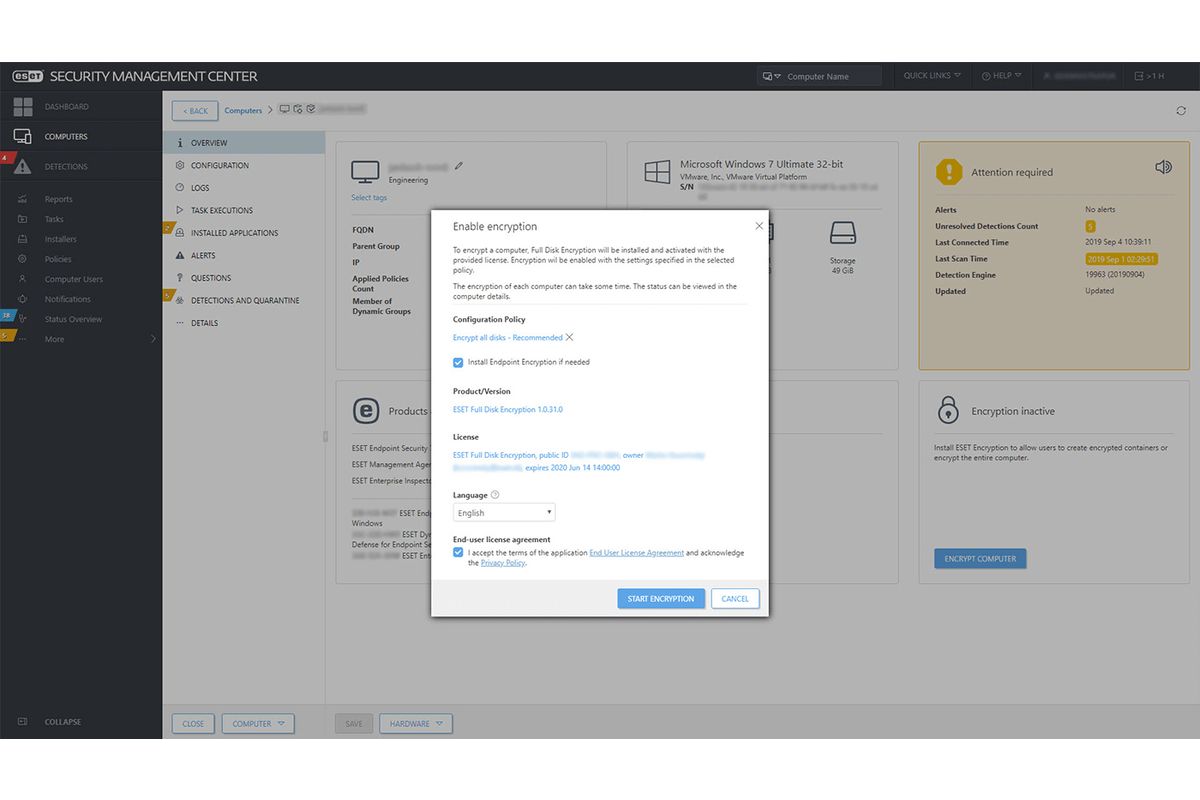Click the Notifications bell icon
1200x800 pixels.
tap(22, 299)
